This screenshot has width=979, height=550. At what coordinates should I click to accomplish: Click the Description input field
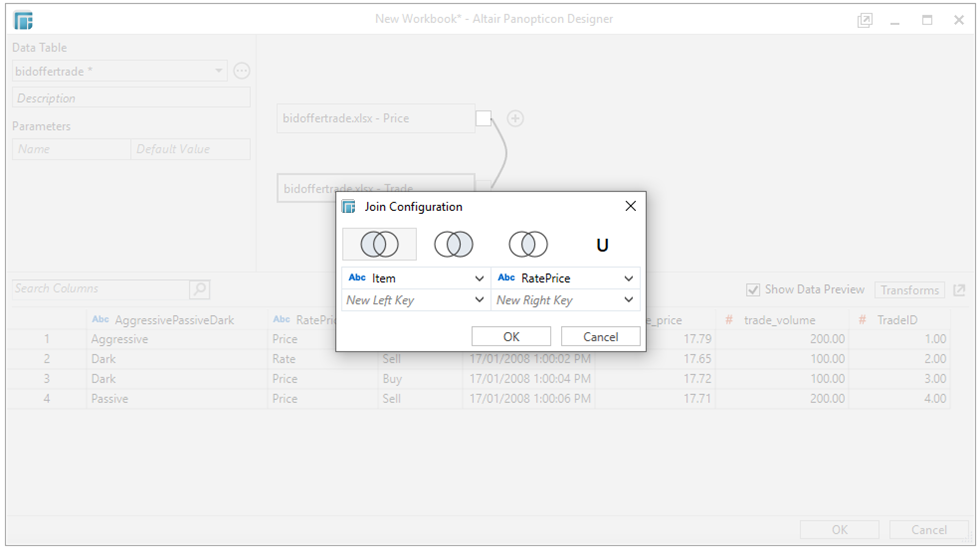[x=131, y=98]
